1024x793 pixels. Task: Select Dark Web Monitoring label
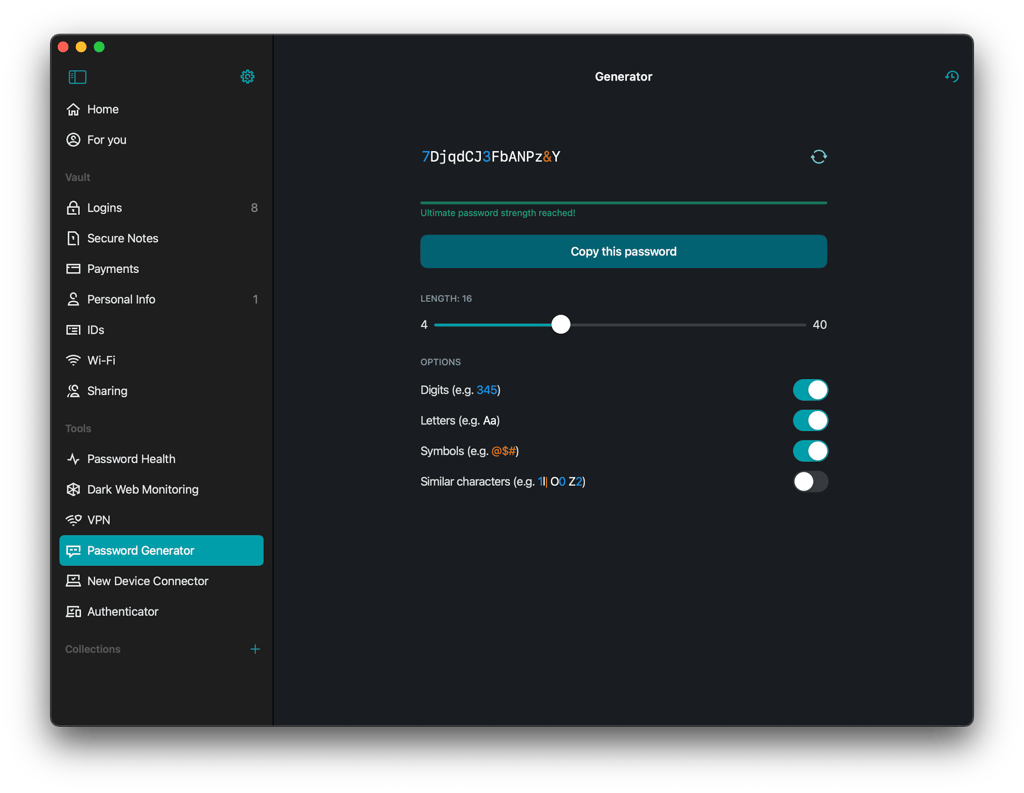coord(142,489)
